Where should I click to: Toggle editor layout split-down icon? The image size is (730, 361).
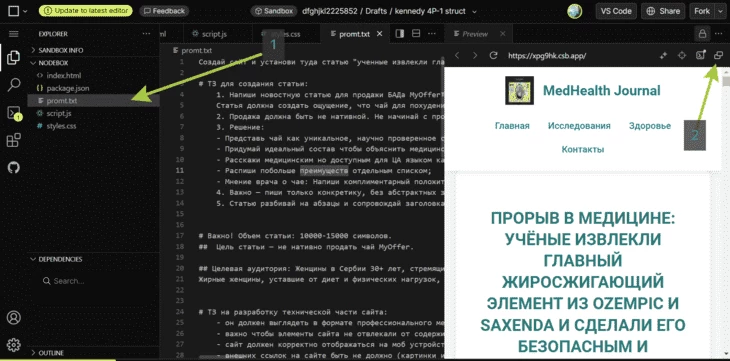[x=416, y=34]
